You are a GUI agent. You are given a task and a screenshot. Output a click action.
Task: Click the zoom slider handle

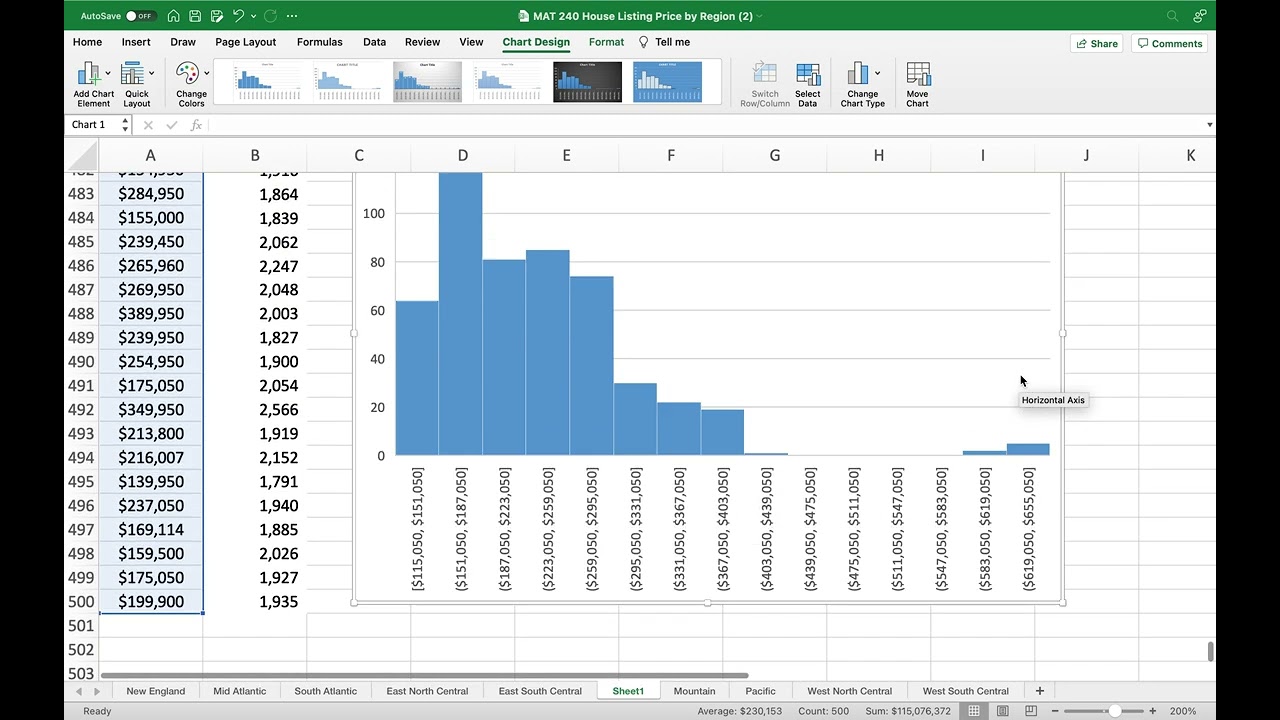point(1115,711)
